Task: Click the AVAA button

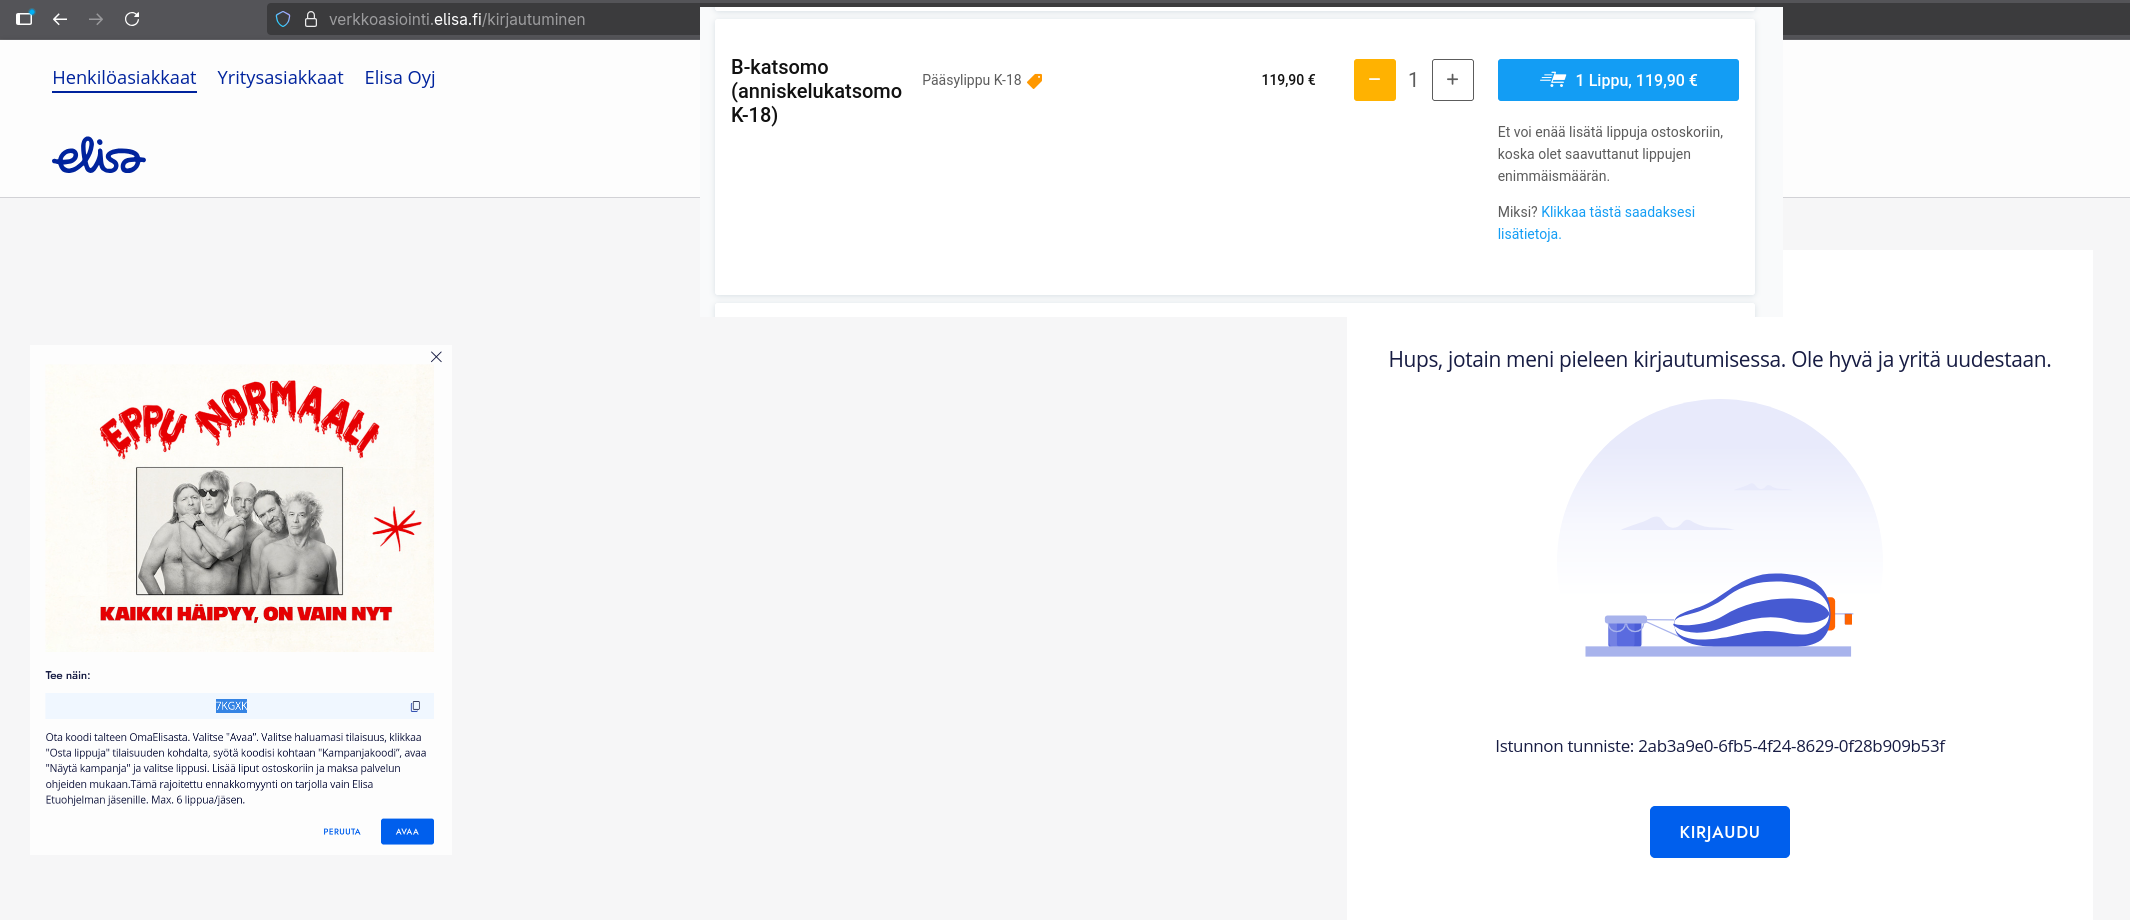Action: tap(407, 832)
